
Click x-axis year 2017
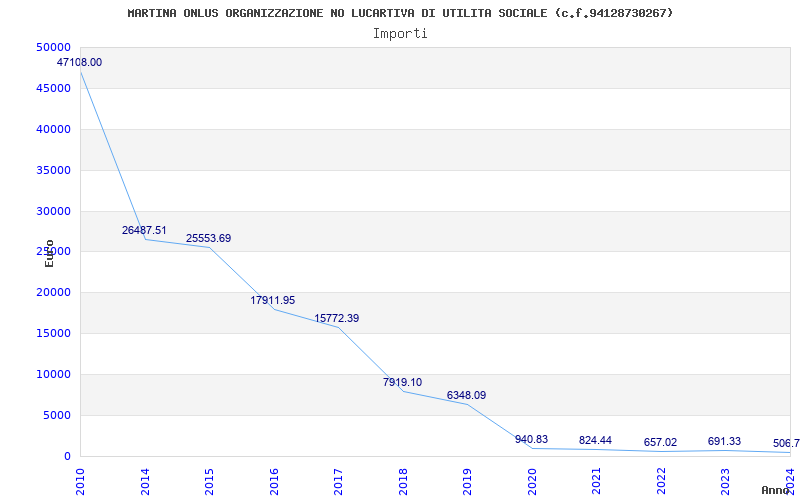point(339,481)
